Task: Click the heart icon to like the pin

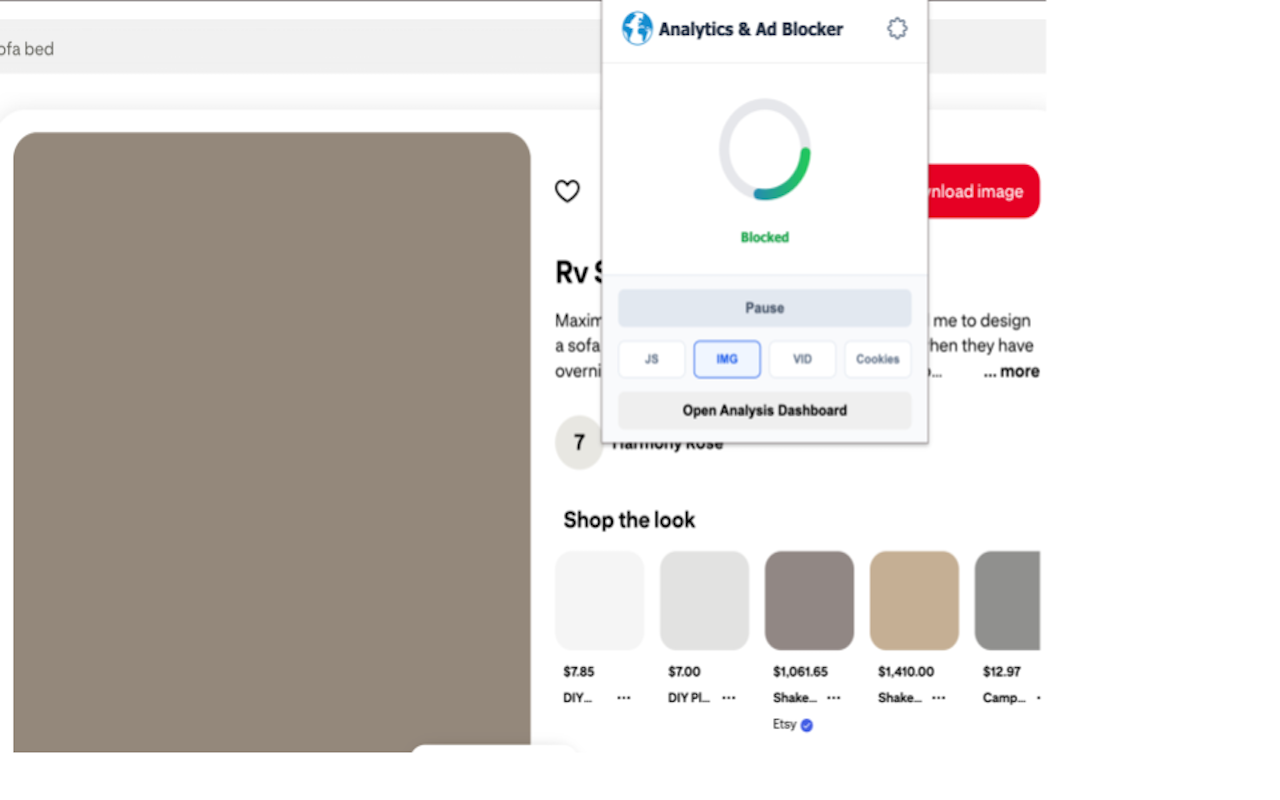Action: pos(567,191)
